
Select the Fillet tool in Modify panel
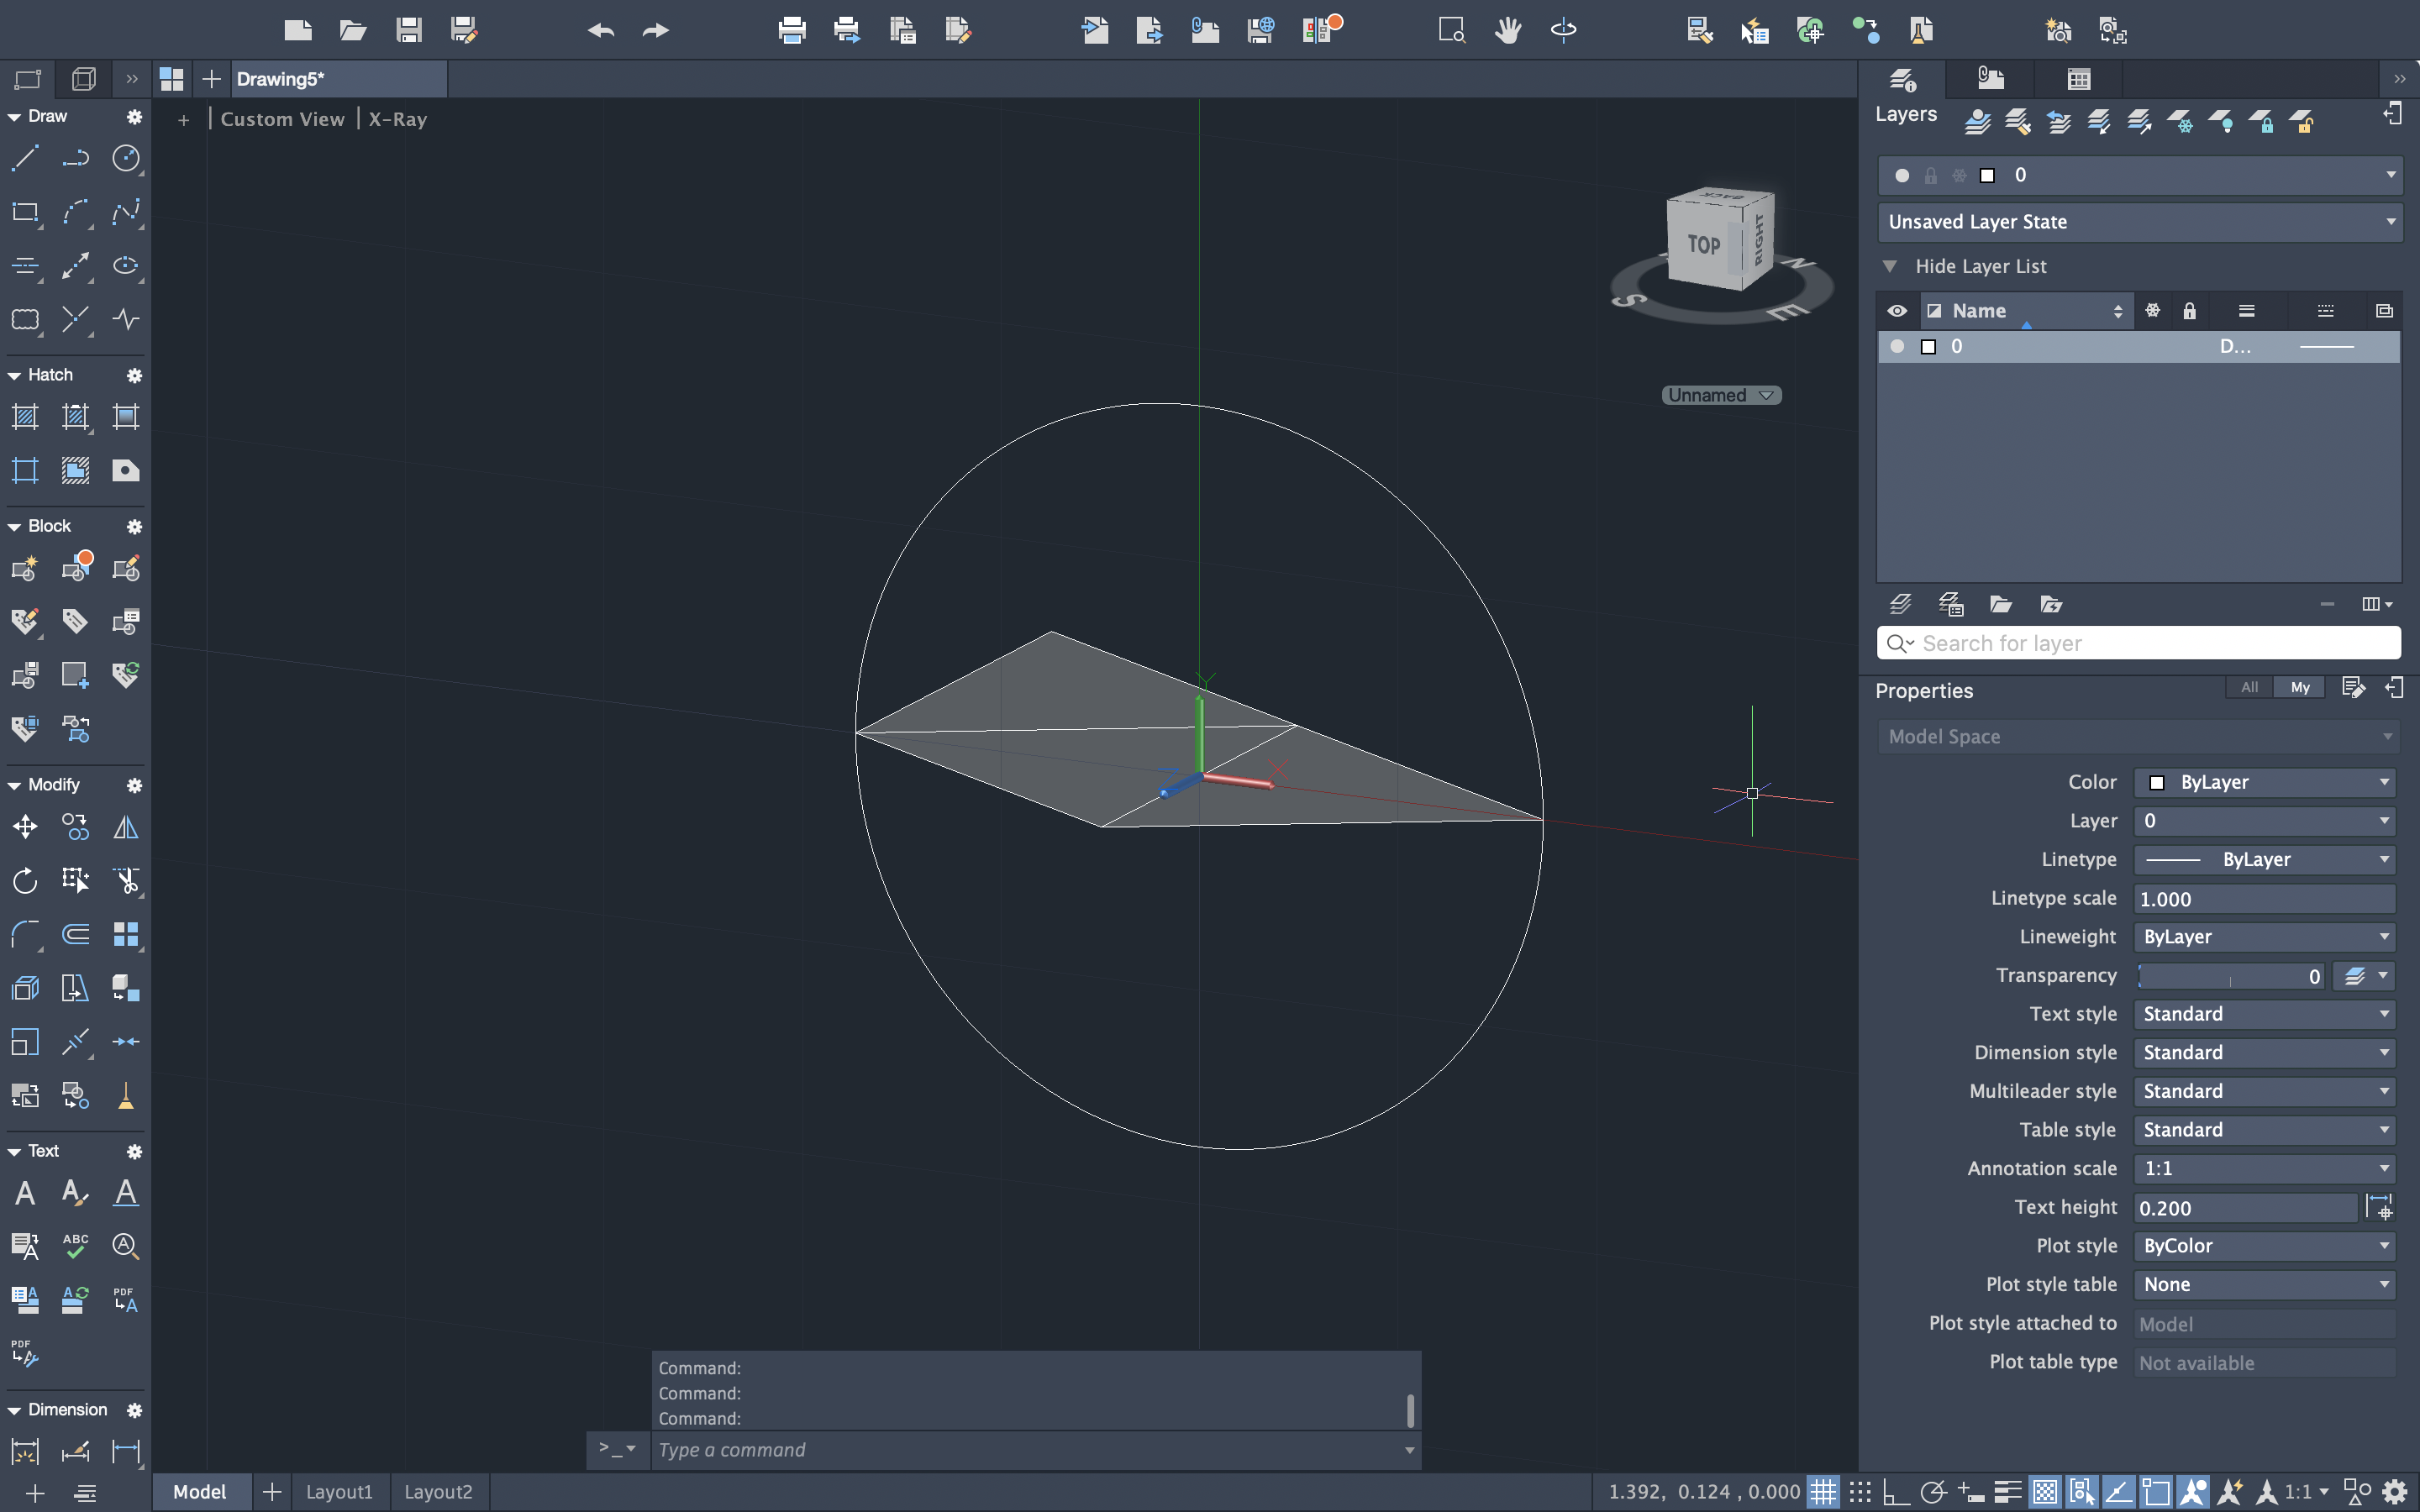[25, 934]
